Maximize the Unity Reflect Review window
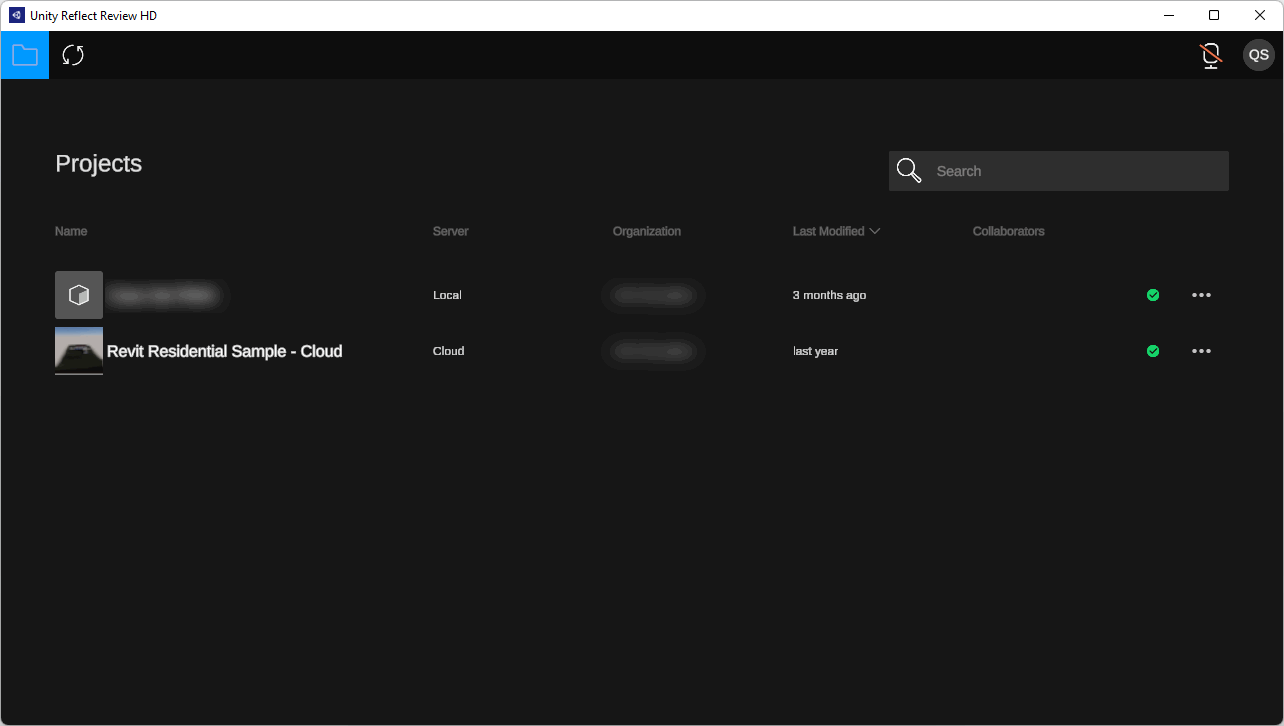 (1214, 15)
